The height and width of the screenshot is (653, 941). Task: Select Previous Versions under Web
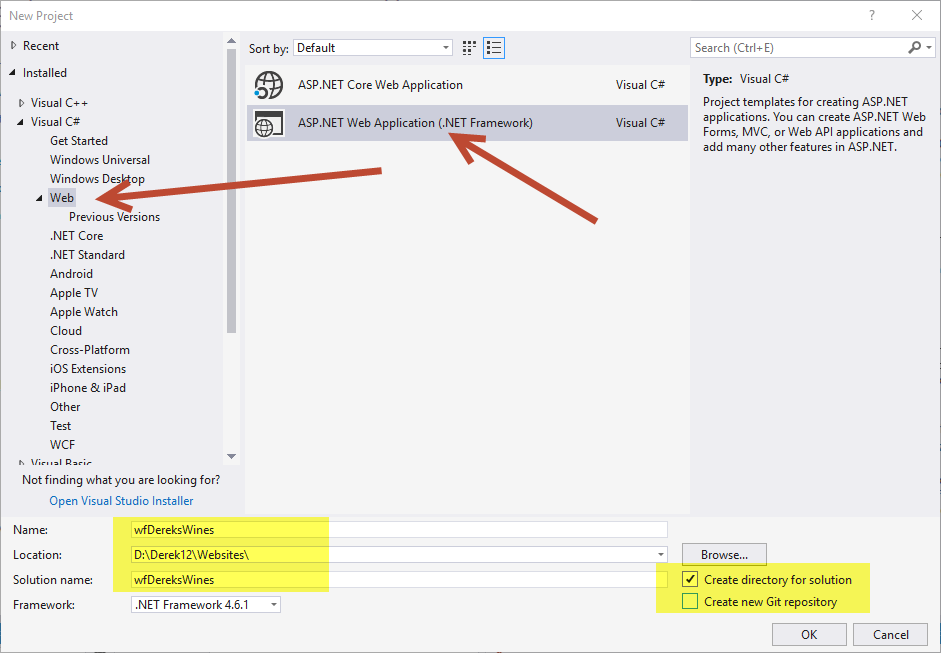(x=114, y=217)
